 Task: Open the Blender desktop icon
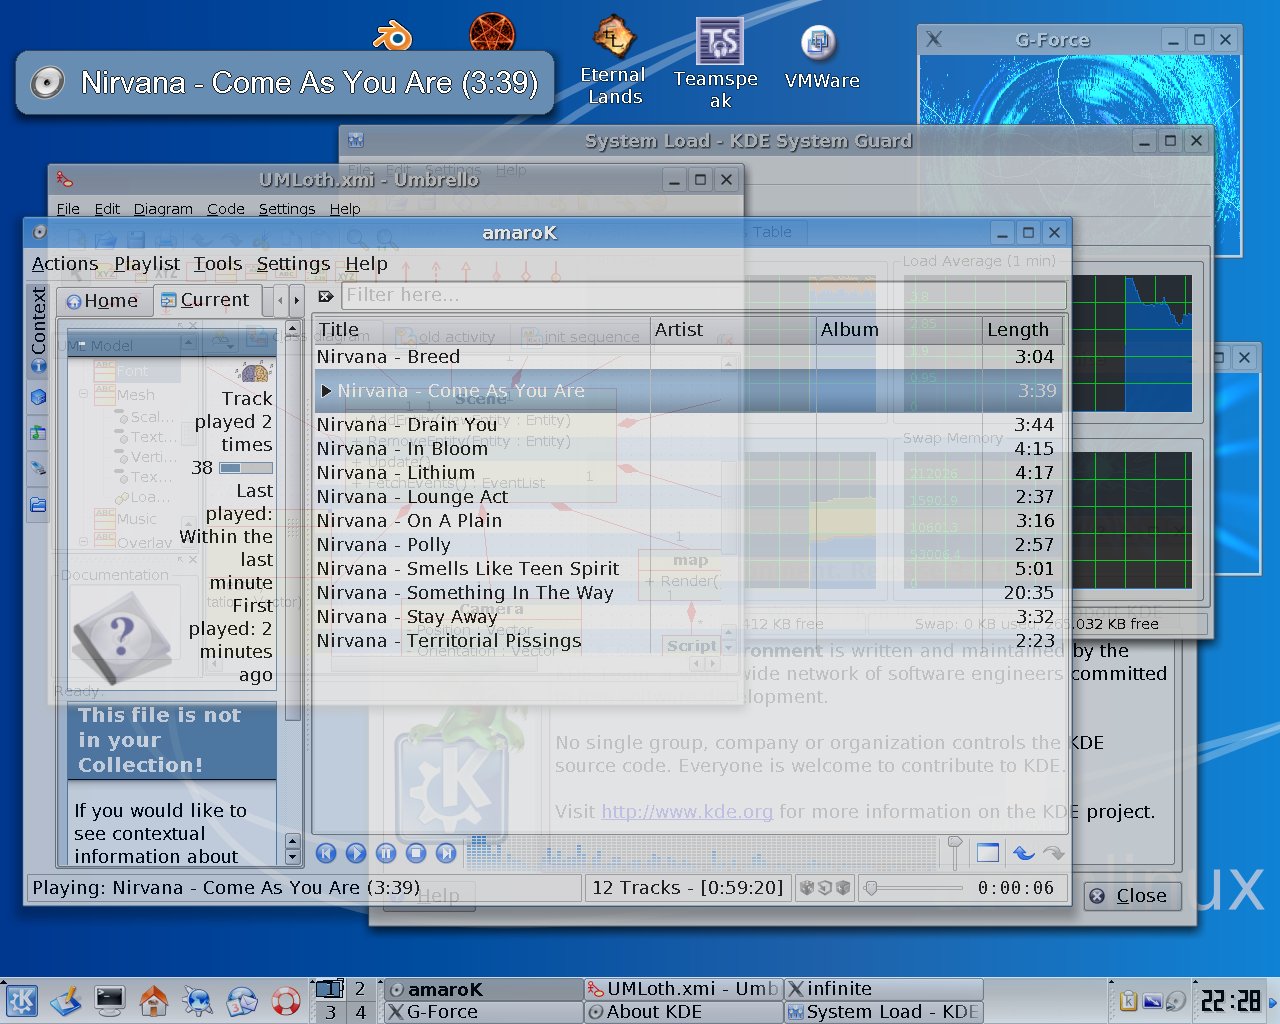tap(392, 37)
